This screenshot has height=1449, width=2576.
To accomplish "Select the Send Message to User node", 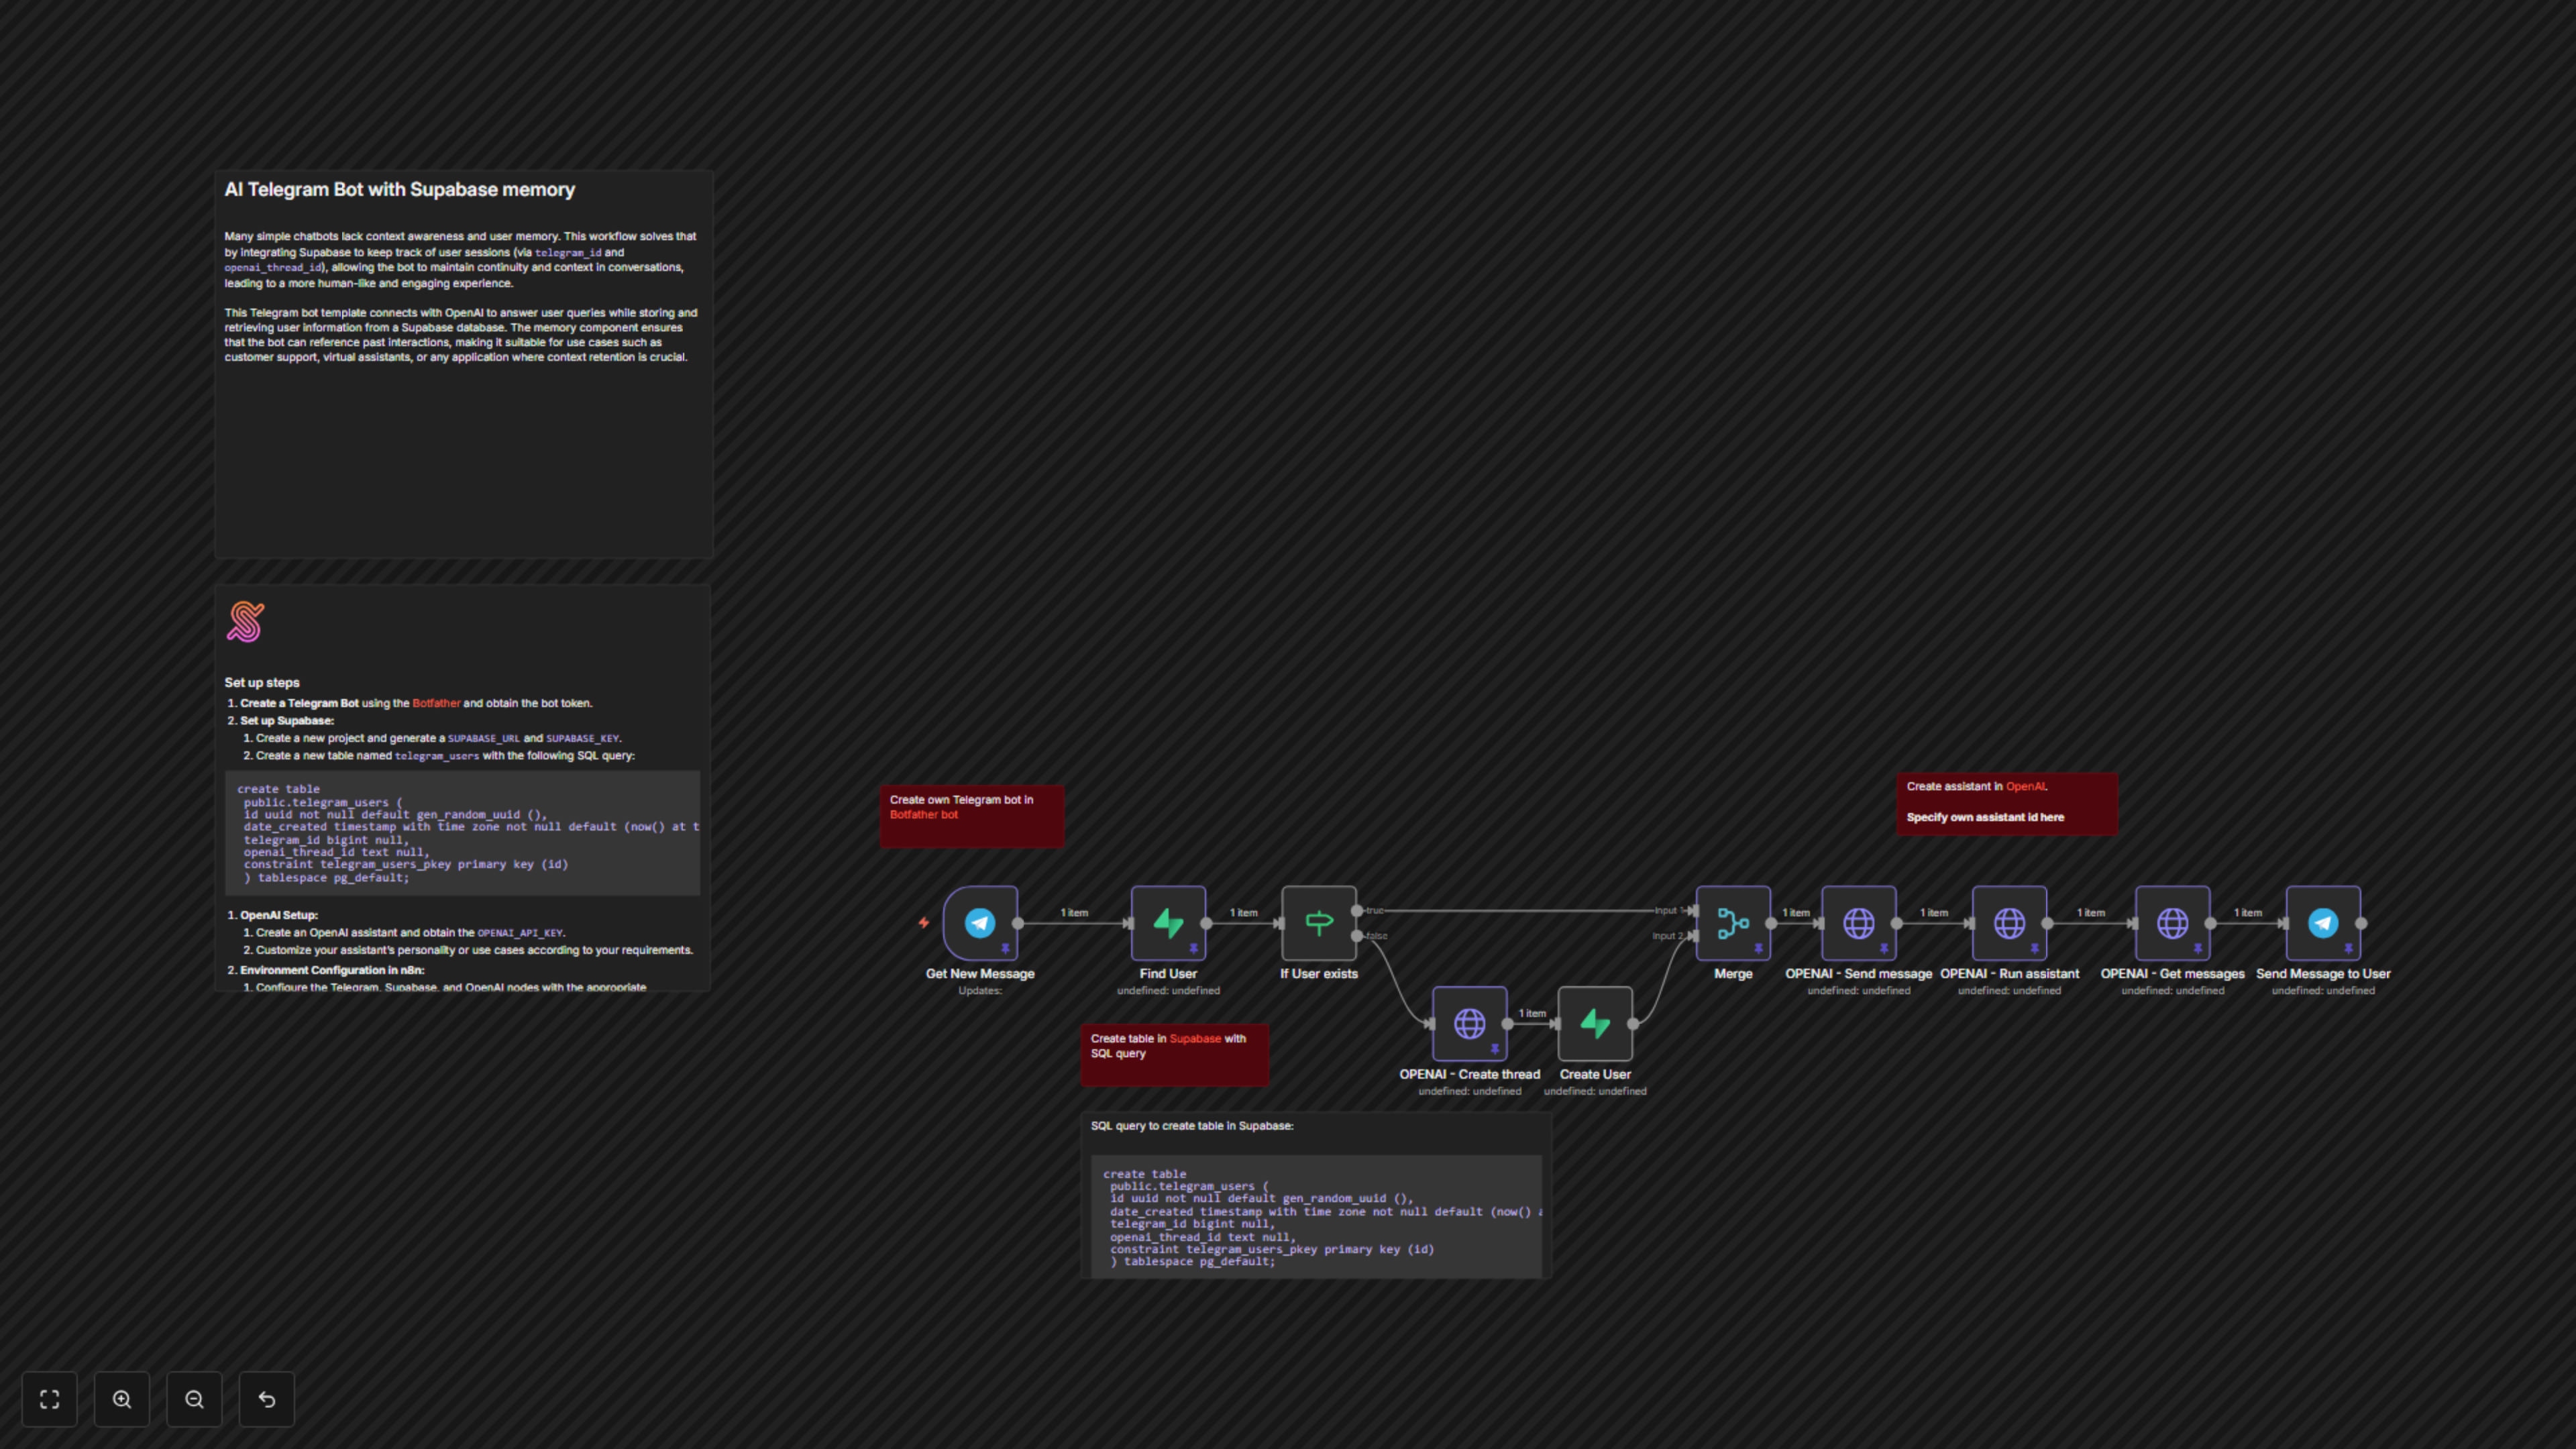I will coord(2322,922).
